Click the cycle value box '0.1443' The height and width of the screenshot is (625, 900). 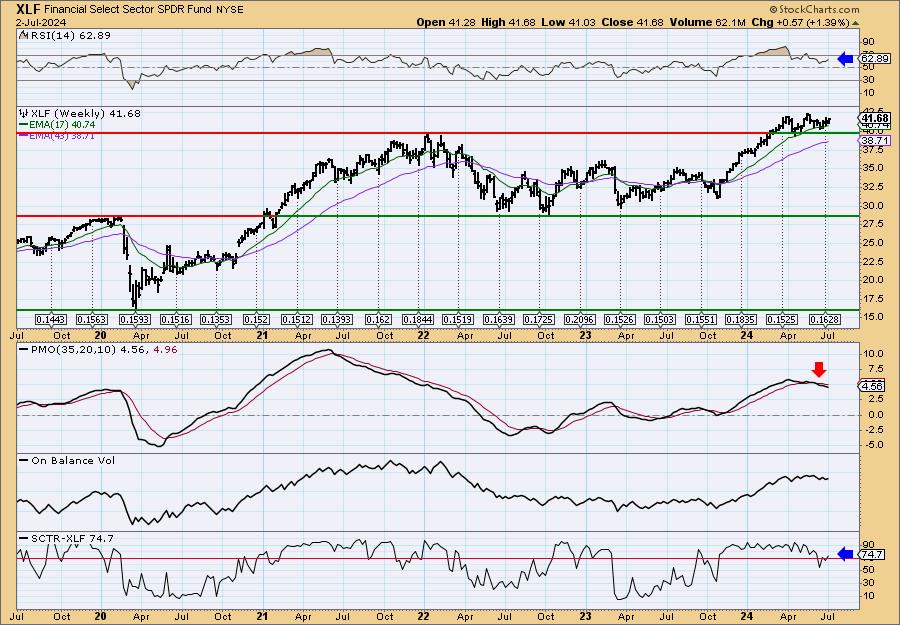point(51,319)
